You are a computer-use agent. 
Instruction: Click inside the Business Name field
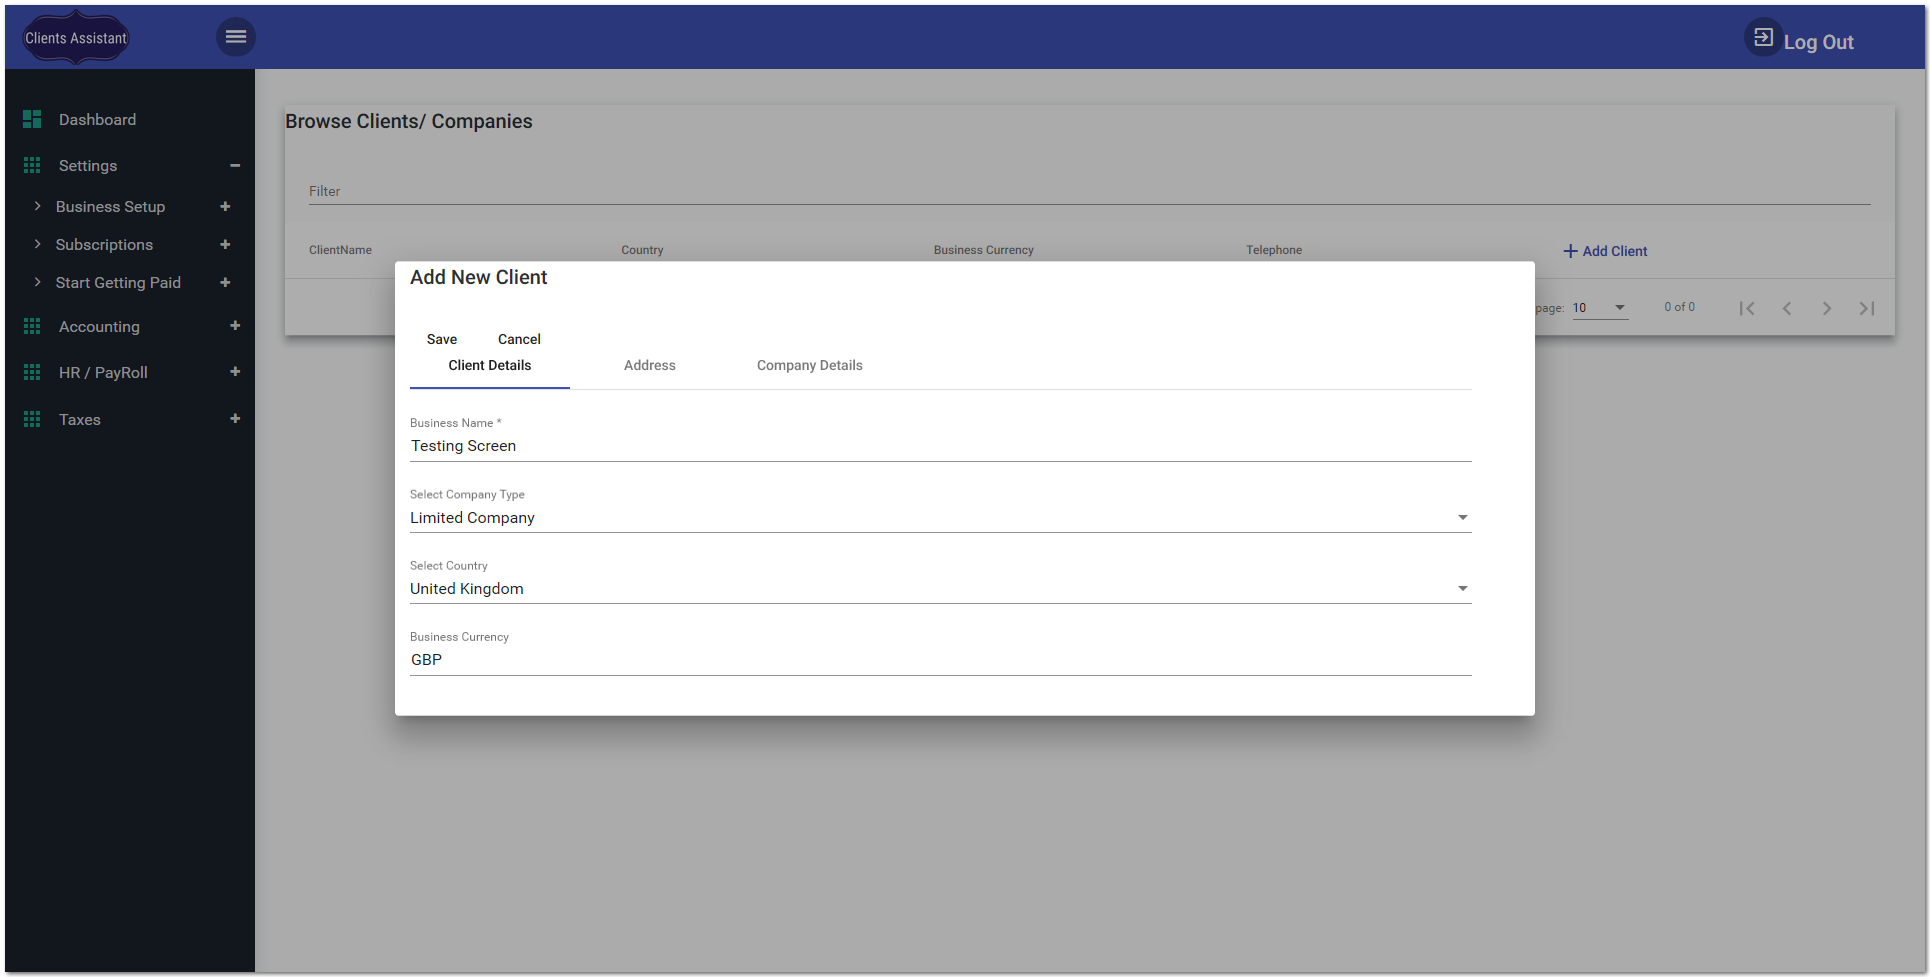tap(900, 446)
